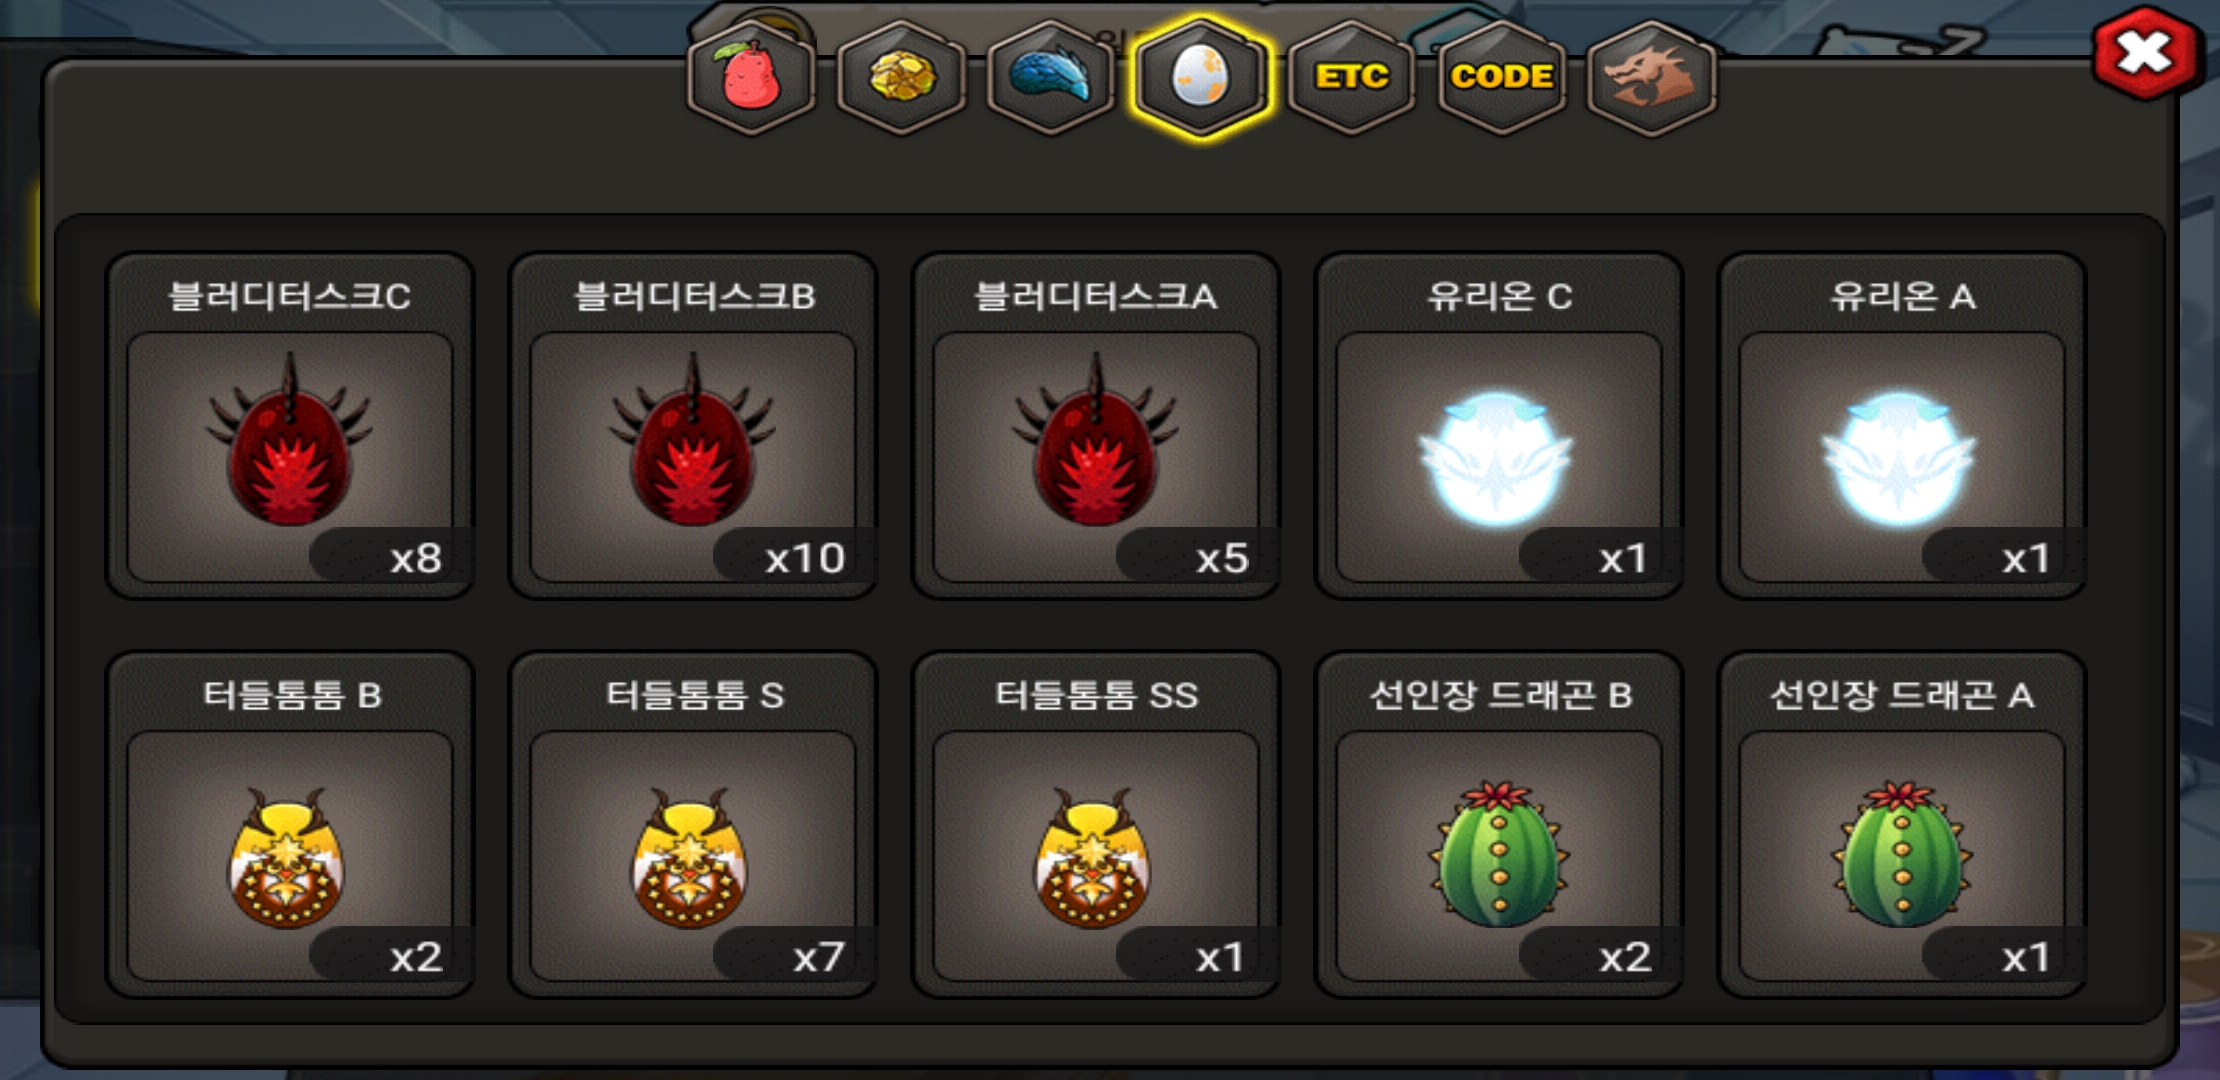Close the inventory window with red X
The width and height of the screenshot is (2220, 1080).
click(2146, 53)
